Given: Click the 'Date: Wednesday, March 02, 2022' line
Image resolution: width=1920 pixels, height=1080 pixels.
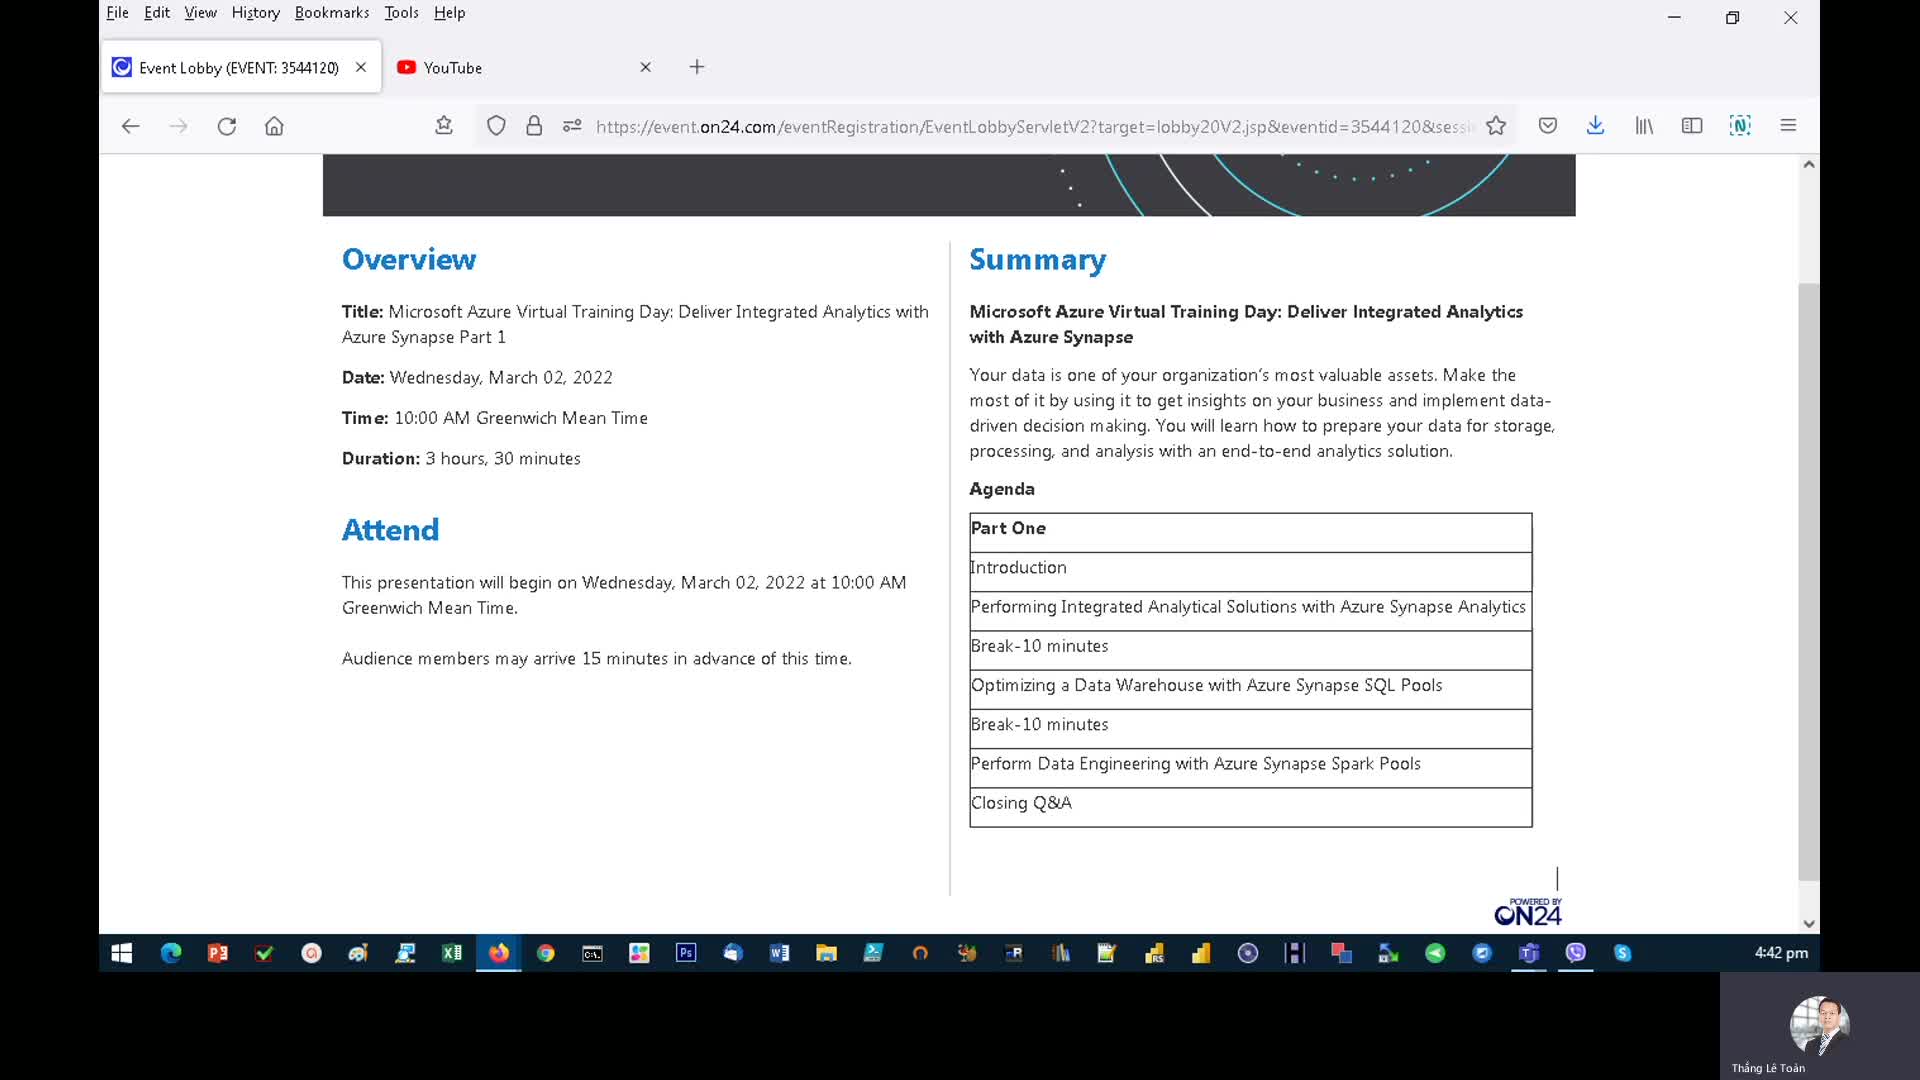Looking at the screenshot, I should 477,377.
